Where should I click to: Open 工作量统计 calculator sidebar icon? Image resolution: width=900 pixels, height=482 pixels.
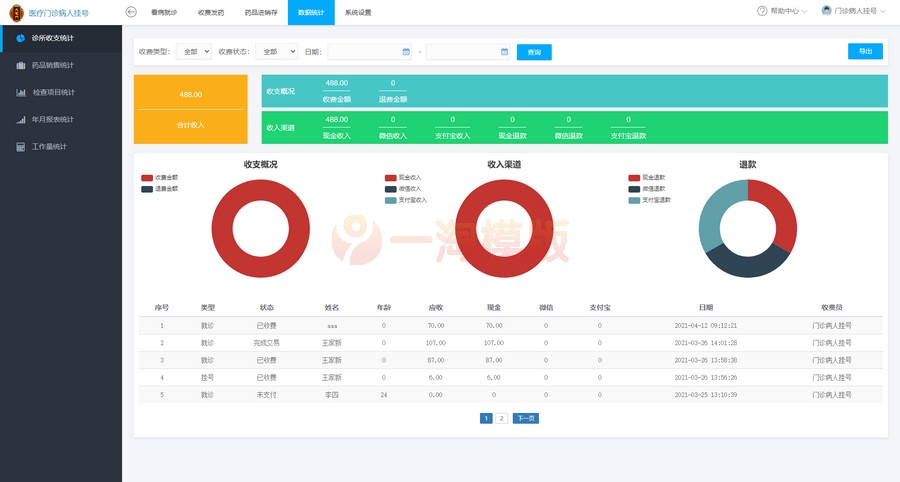coord(21,147)
